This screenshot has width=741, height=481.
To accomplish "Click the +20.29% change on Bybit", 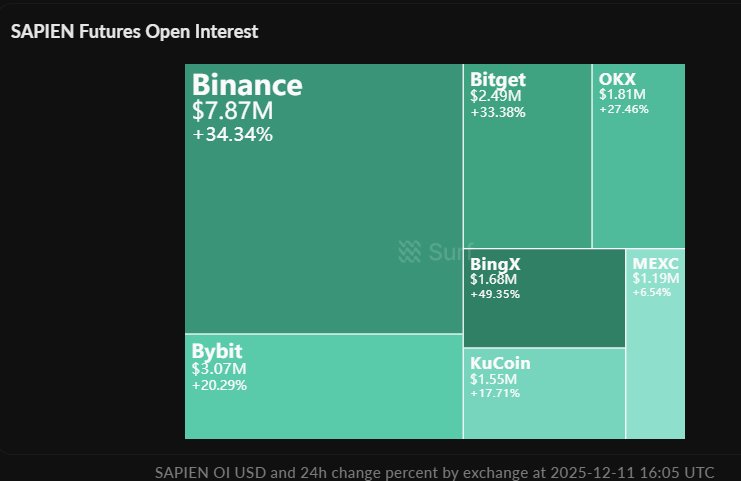I will (x=219, y=385).
